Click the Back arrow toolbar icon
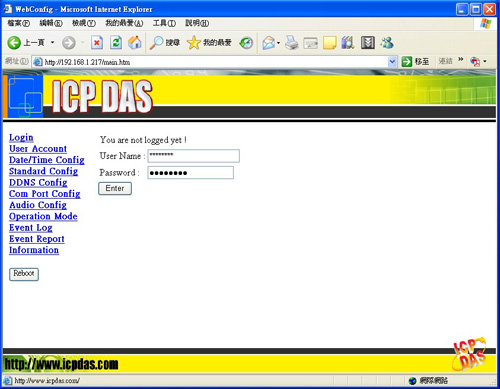This screenshot has width=500, height=389. pos(14,43)
